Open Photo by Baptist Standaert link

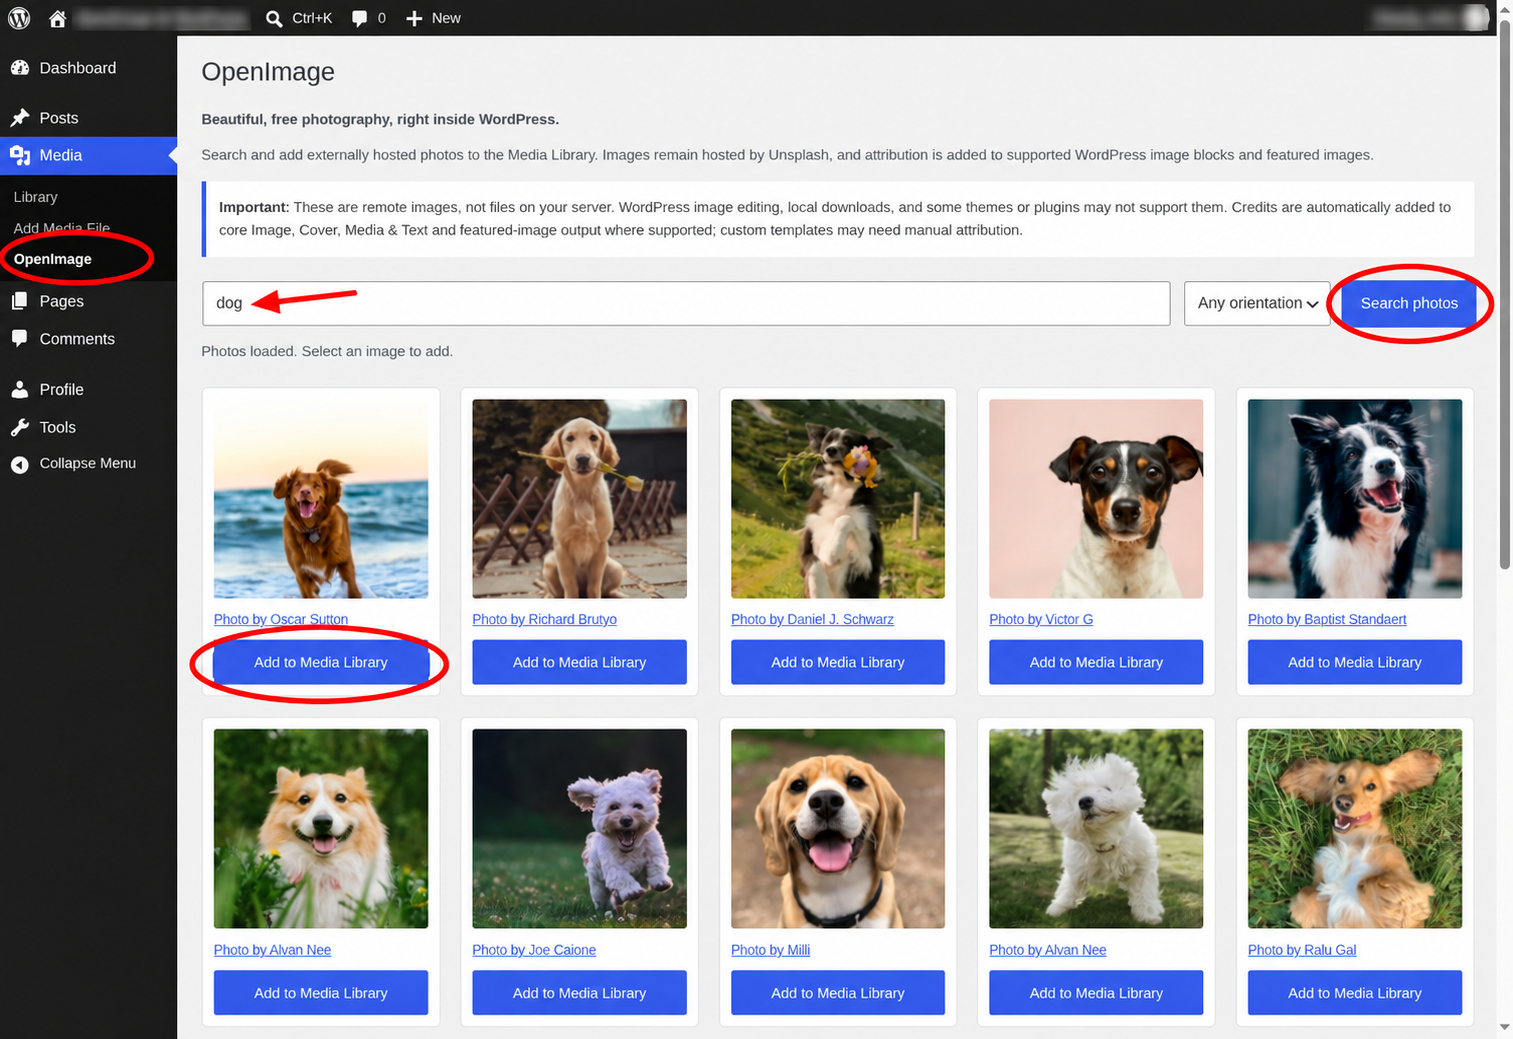(1327, 619)
